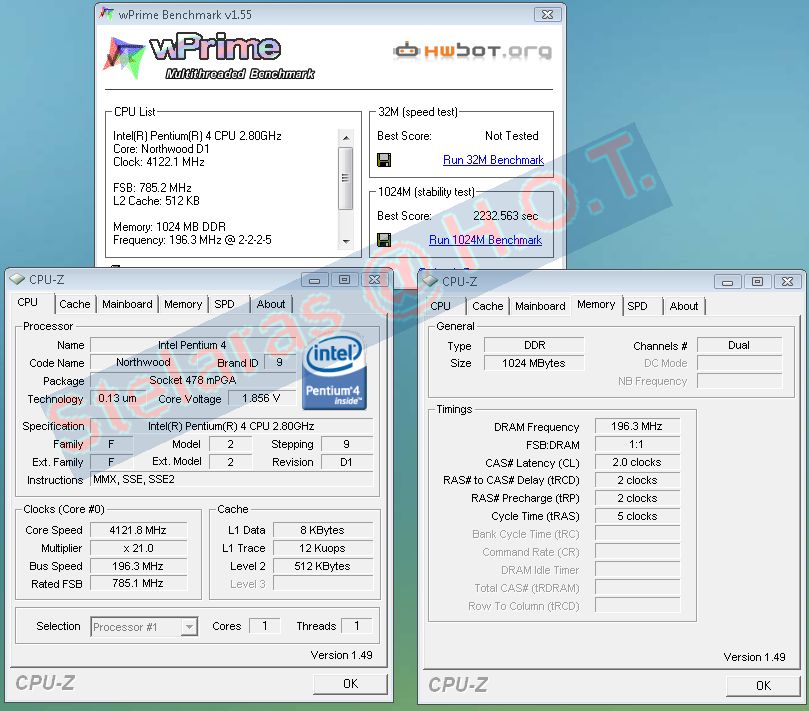Click the Revision value D1

(x=346, y=462)
